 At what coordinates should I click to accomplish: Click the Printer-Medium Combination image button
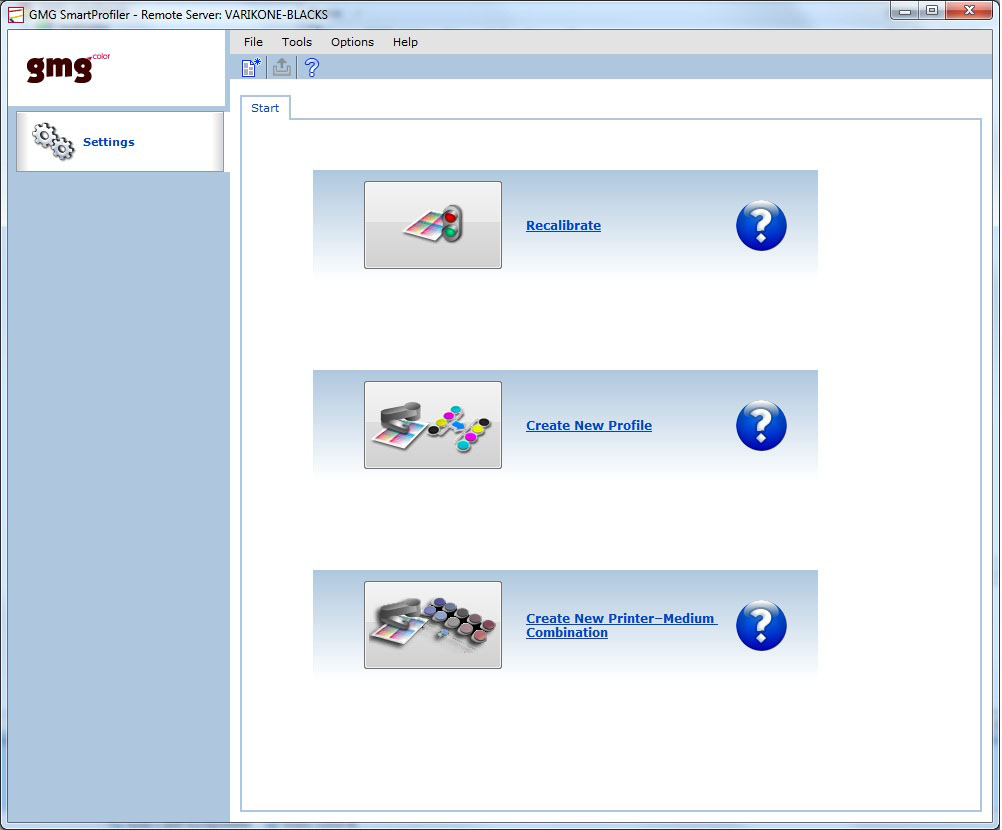click(x=433, y=625)
